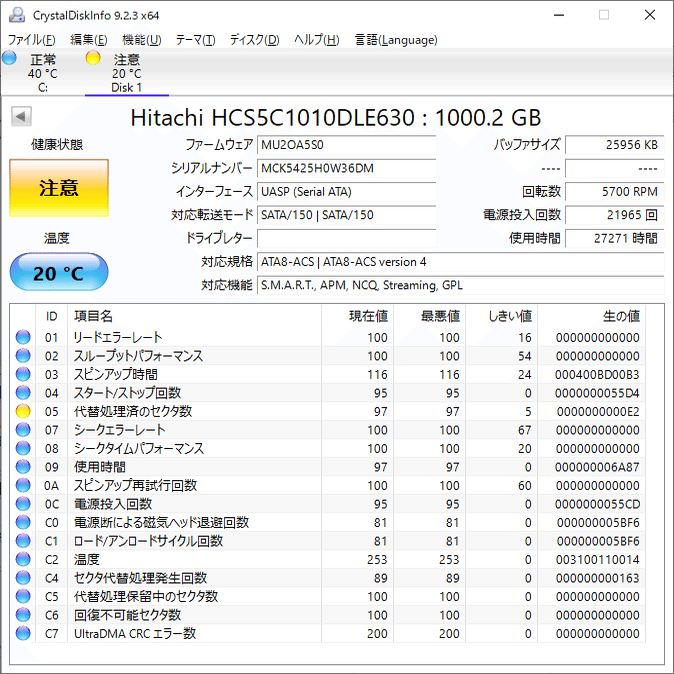The width and height of the screenshot is (674, 674).
Task: Click the blue status icon for row C5
Action: click(23, 596)
